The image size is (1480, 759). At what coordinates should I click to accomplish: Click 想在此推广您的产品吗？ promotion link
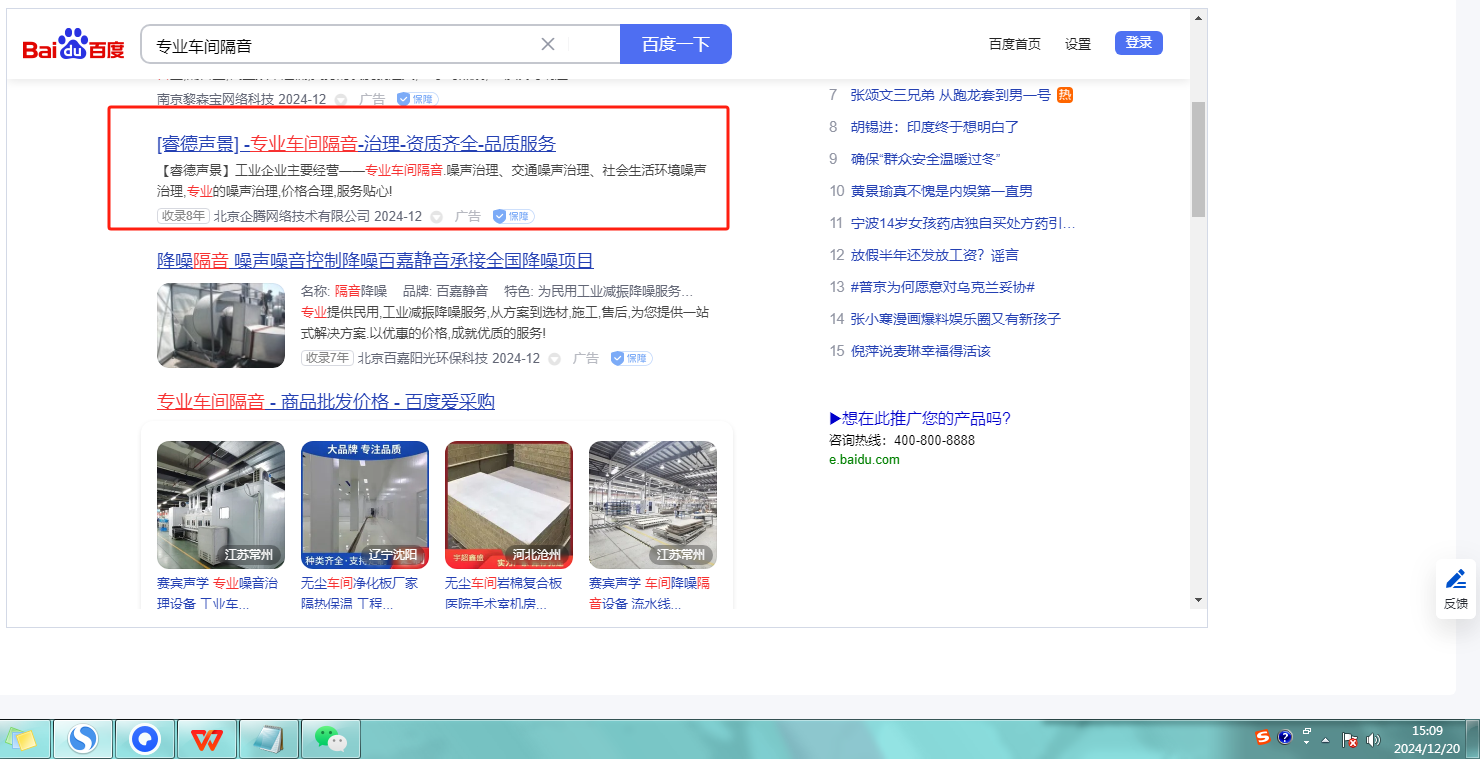click(920, 419)
